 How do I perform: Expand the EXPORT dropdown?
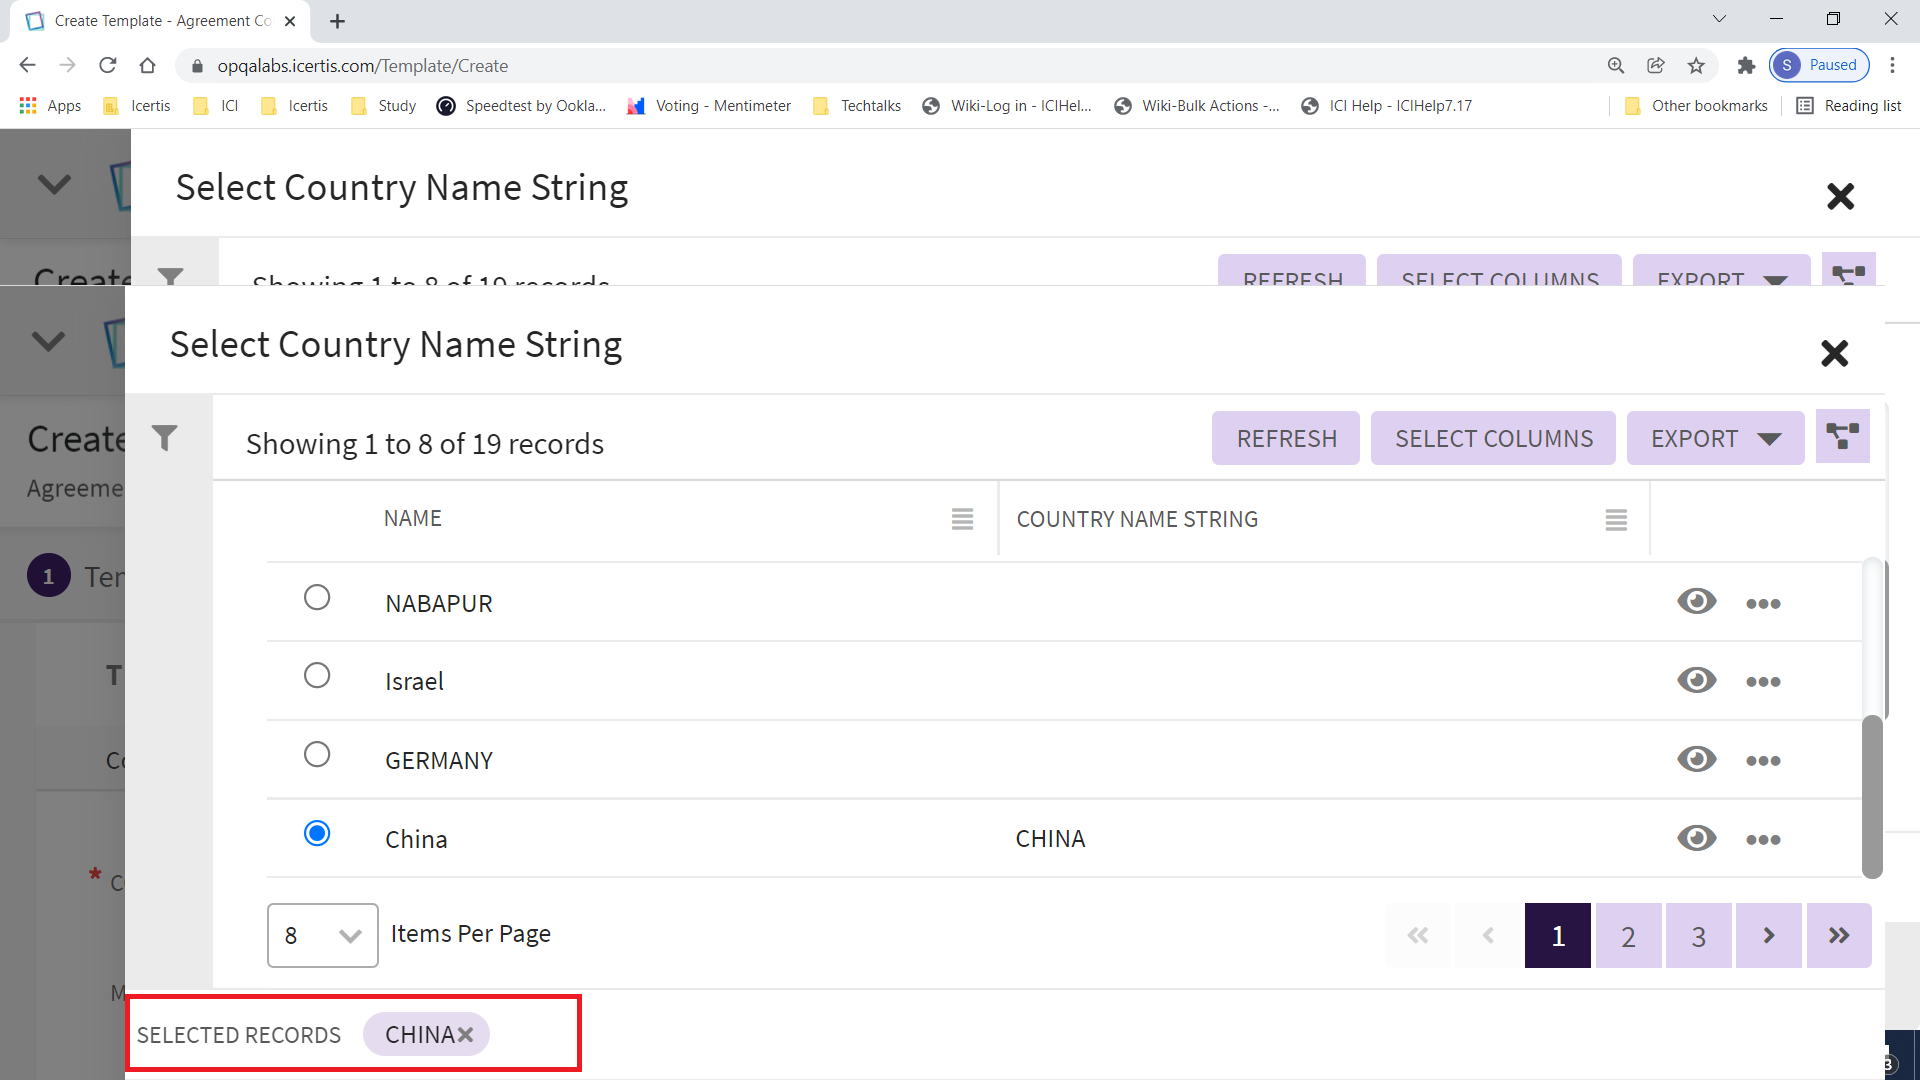point(1715,438)
